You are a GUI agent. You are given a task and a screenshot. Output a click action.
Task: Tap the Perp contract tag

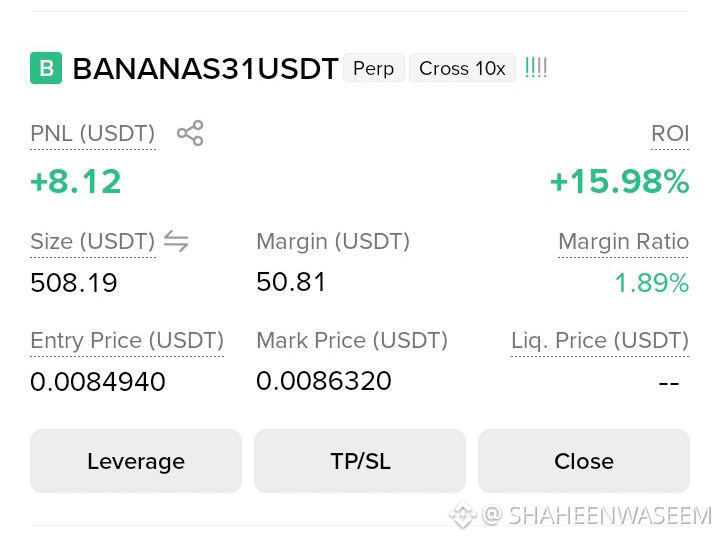[374, 68]
